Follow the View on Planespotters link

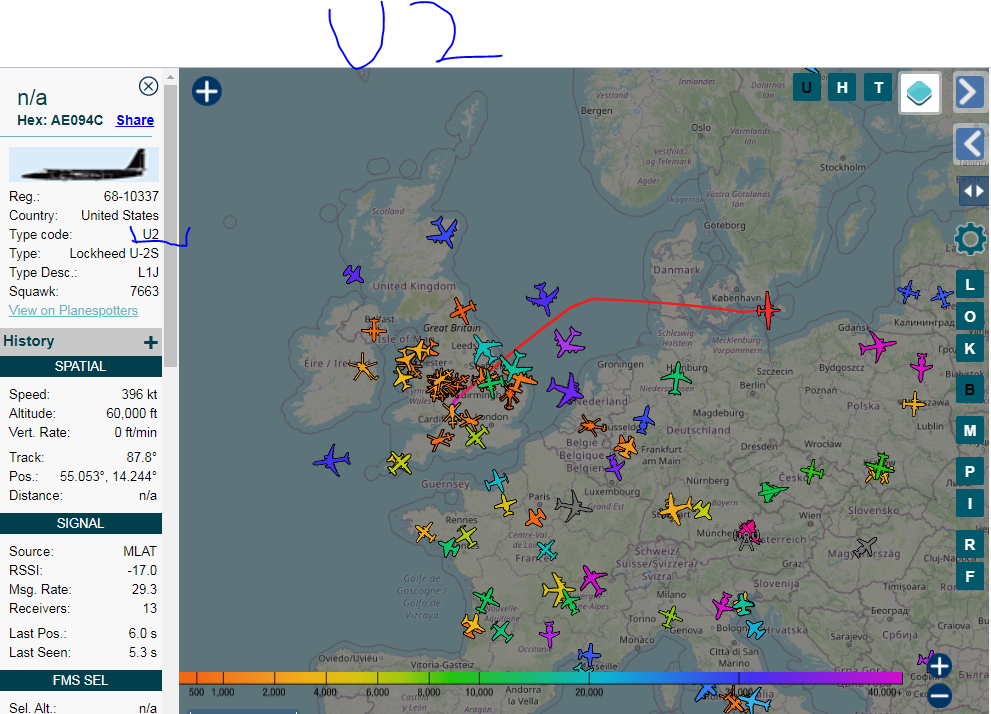coord(73,310)
